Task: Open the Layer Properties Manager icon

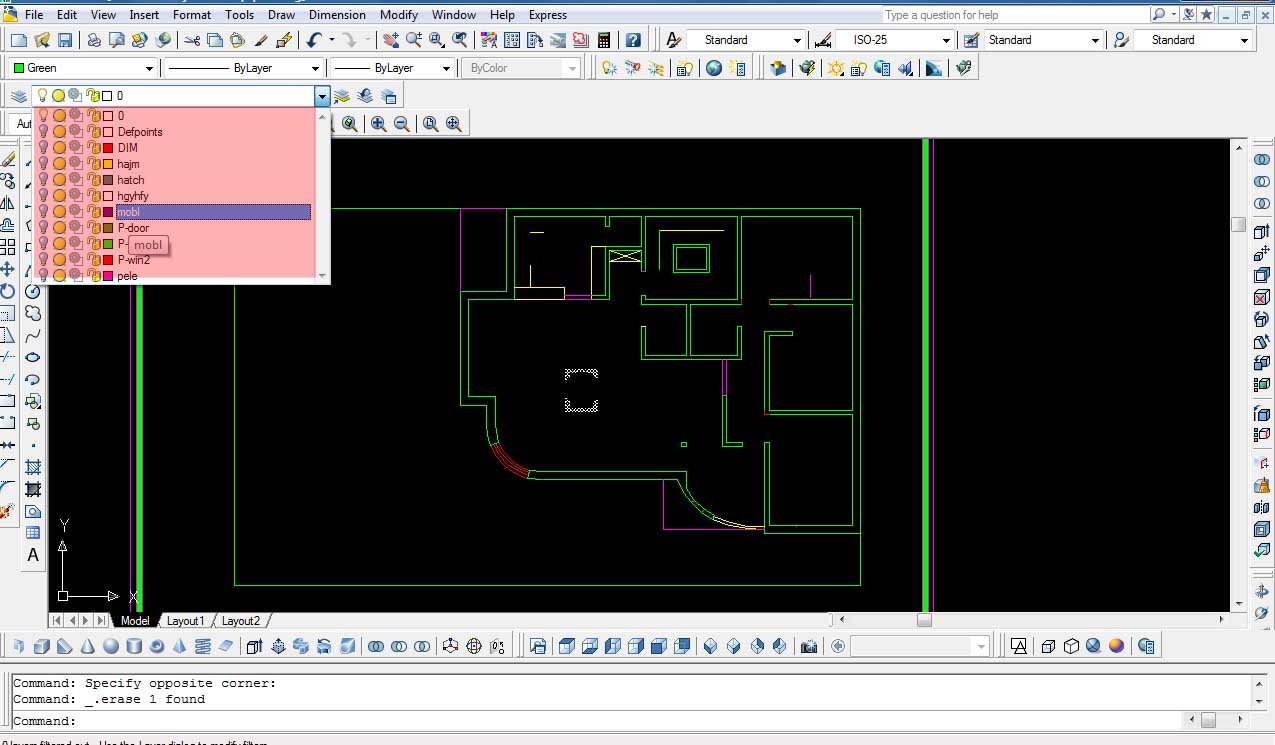Action: [x=17, y=96]
